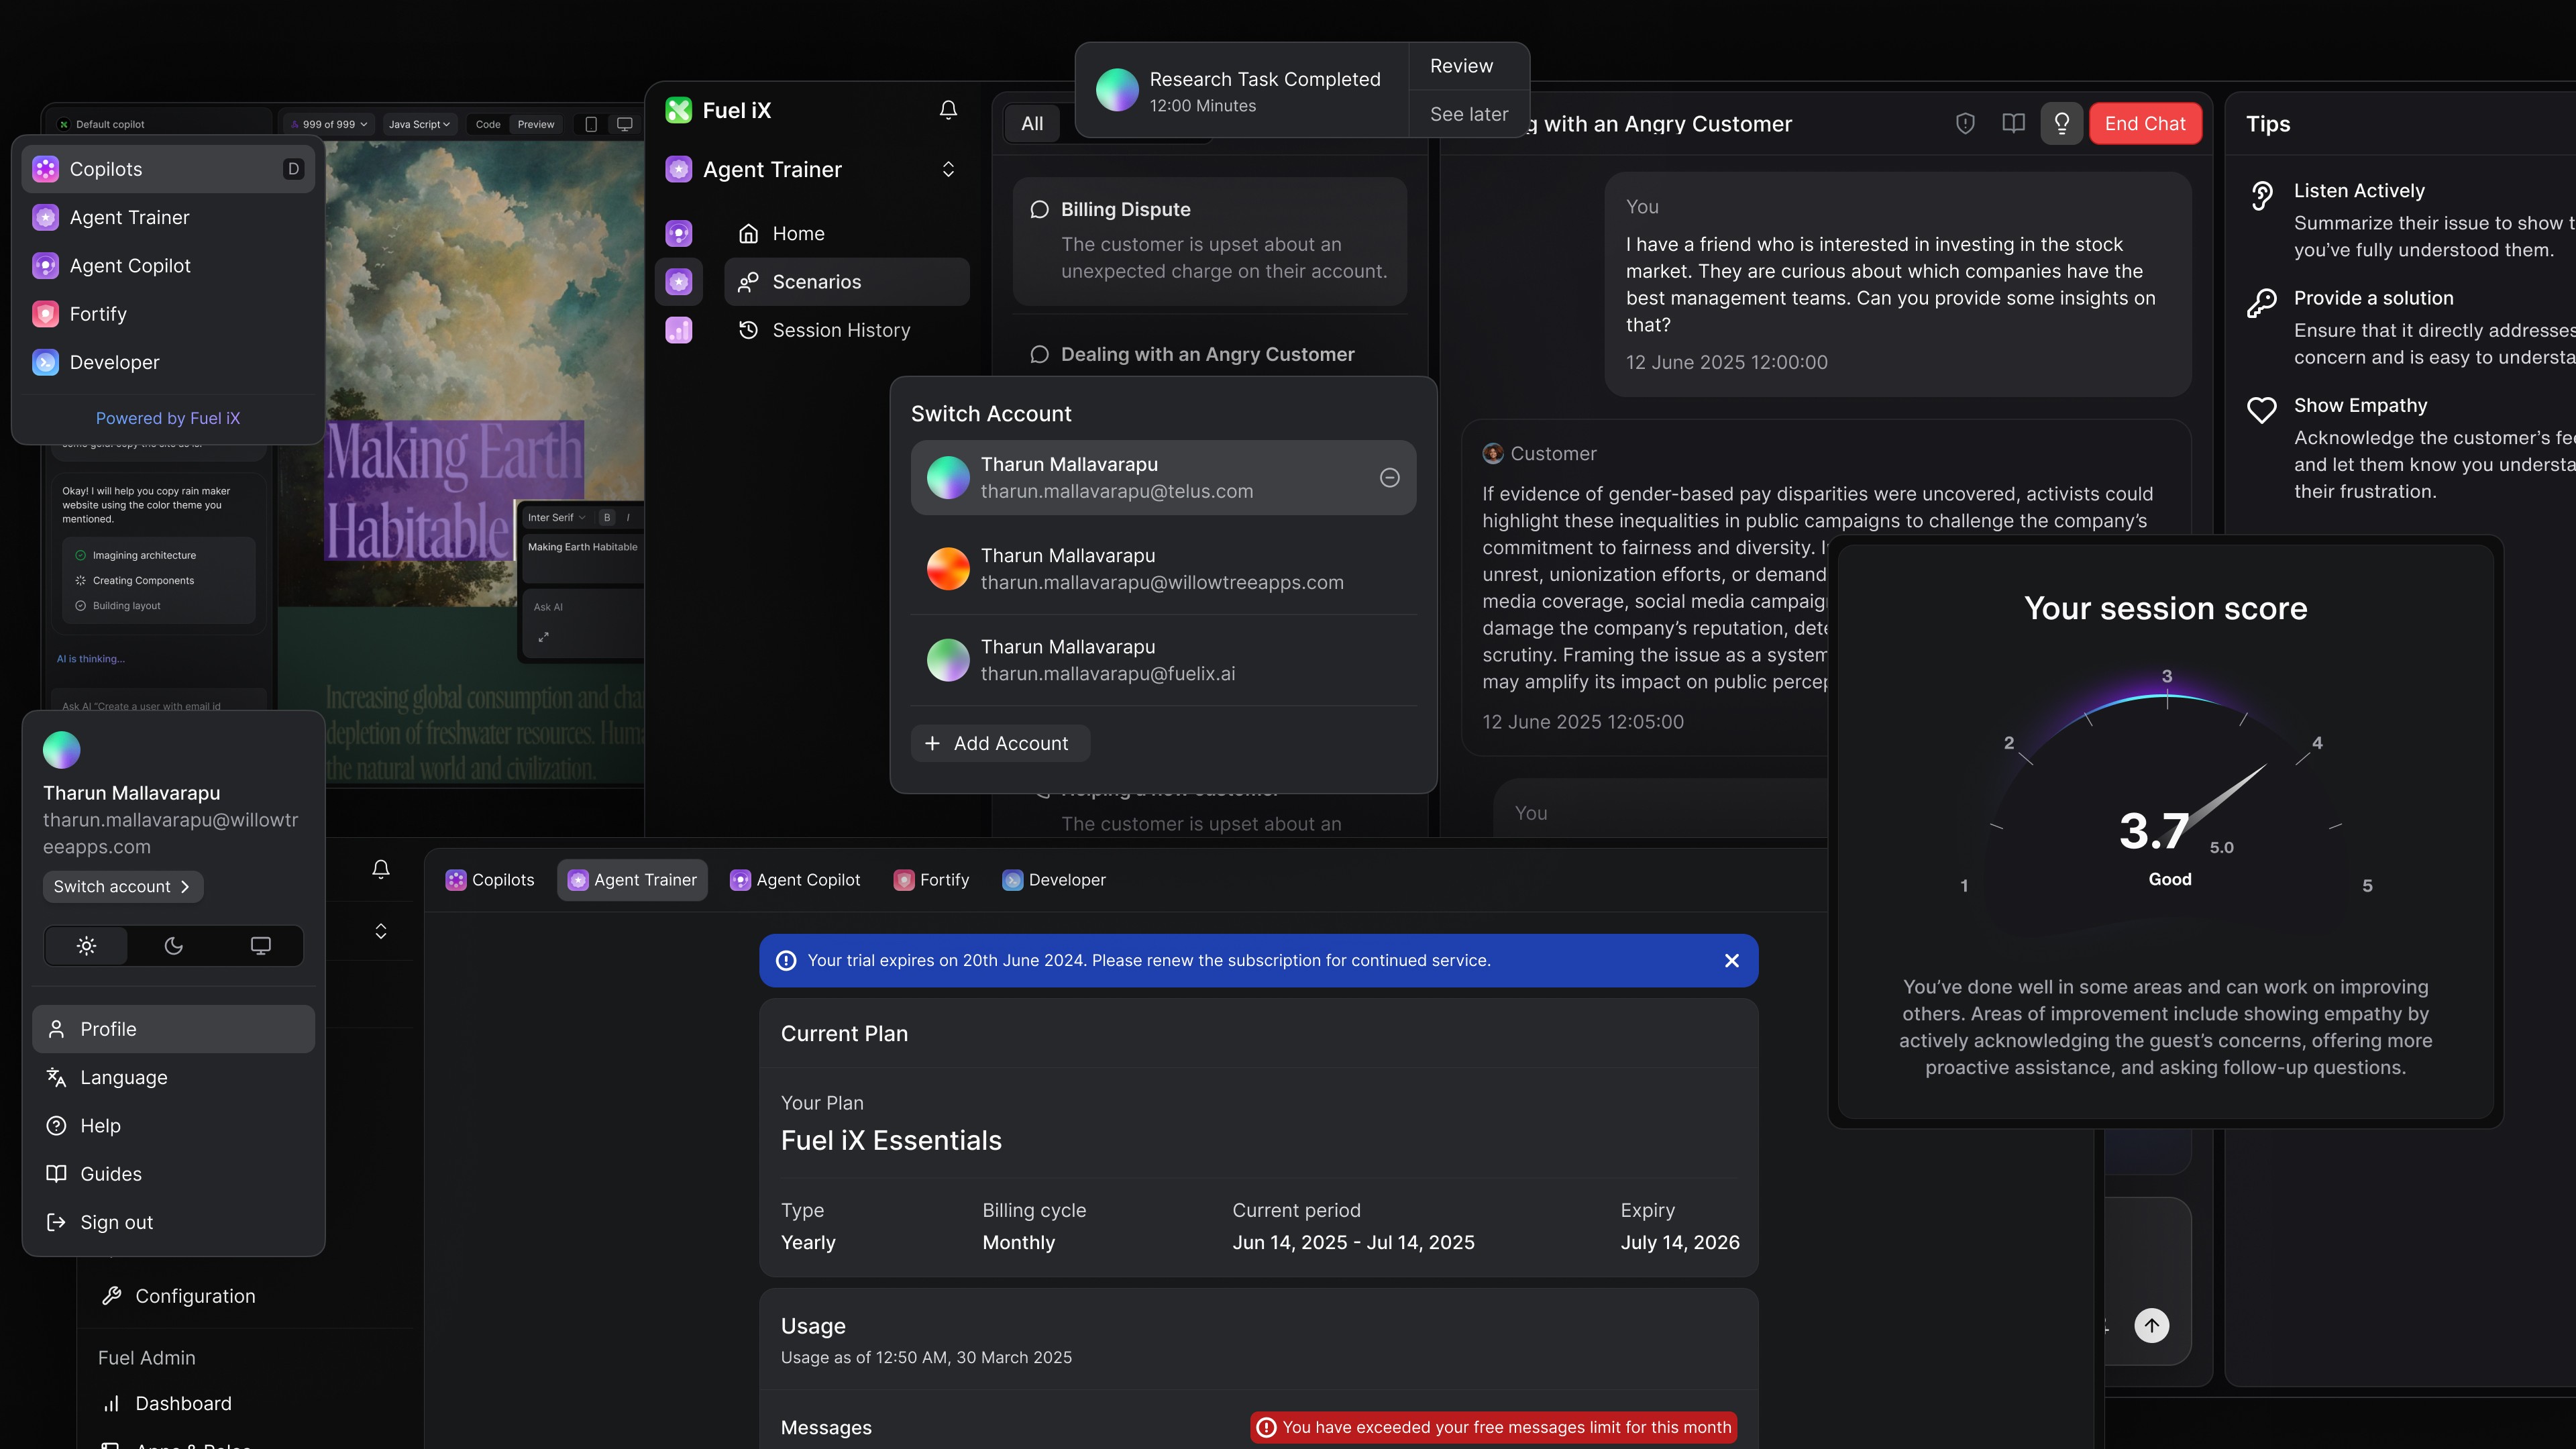
Task: Open the safety shield icon in the chat header
Action: pos(1965,123)
